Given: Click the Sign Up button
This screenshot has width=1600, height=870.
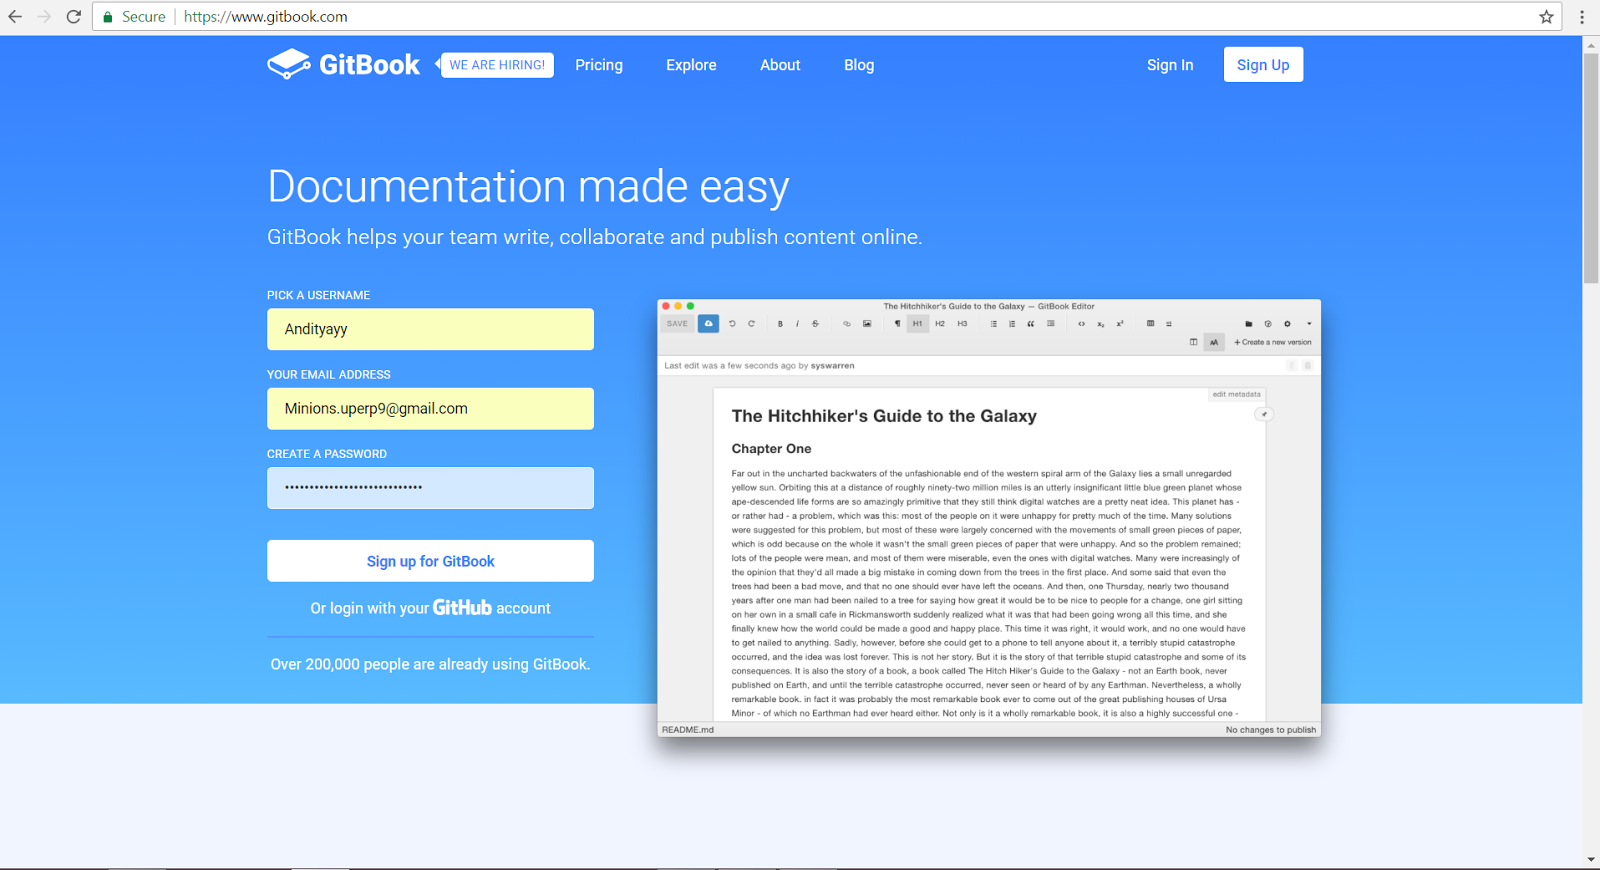Looking at the screenshot, I should pos(1263,65).
